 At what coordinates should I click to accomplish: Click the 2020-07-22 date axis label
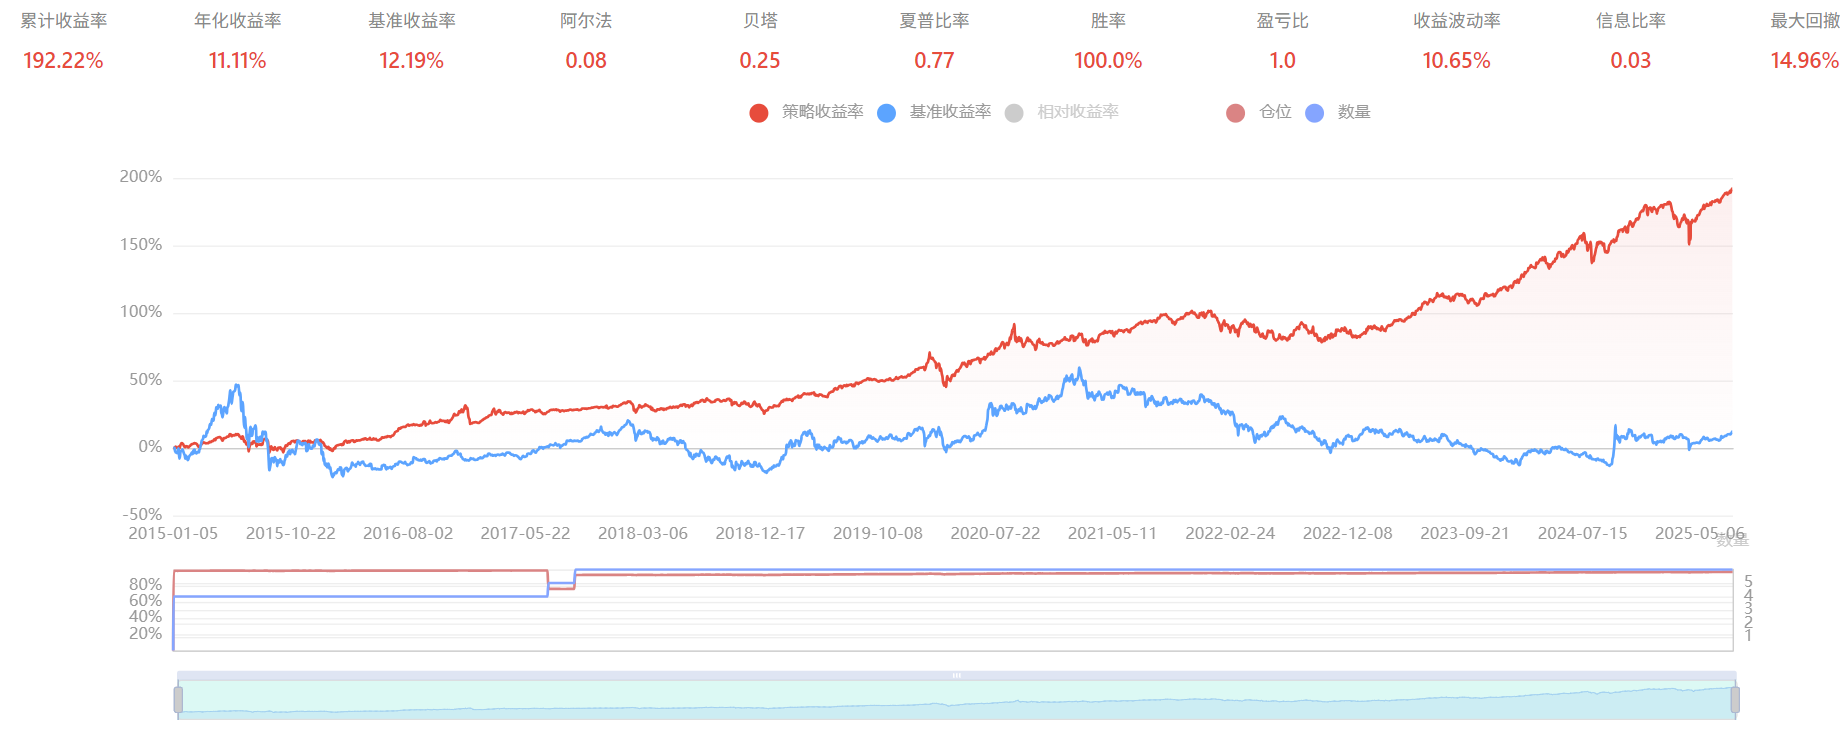pyautogui.click(x=995, y=534)
